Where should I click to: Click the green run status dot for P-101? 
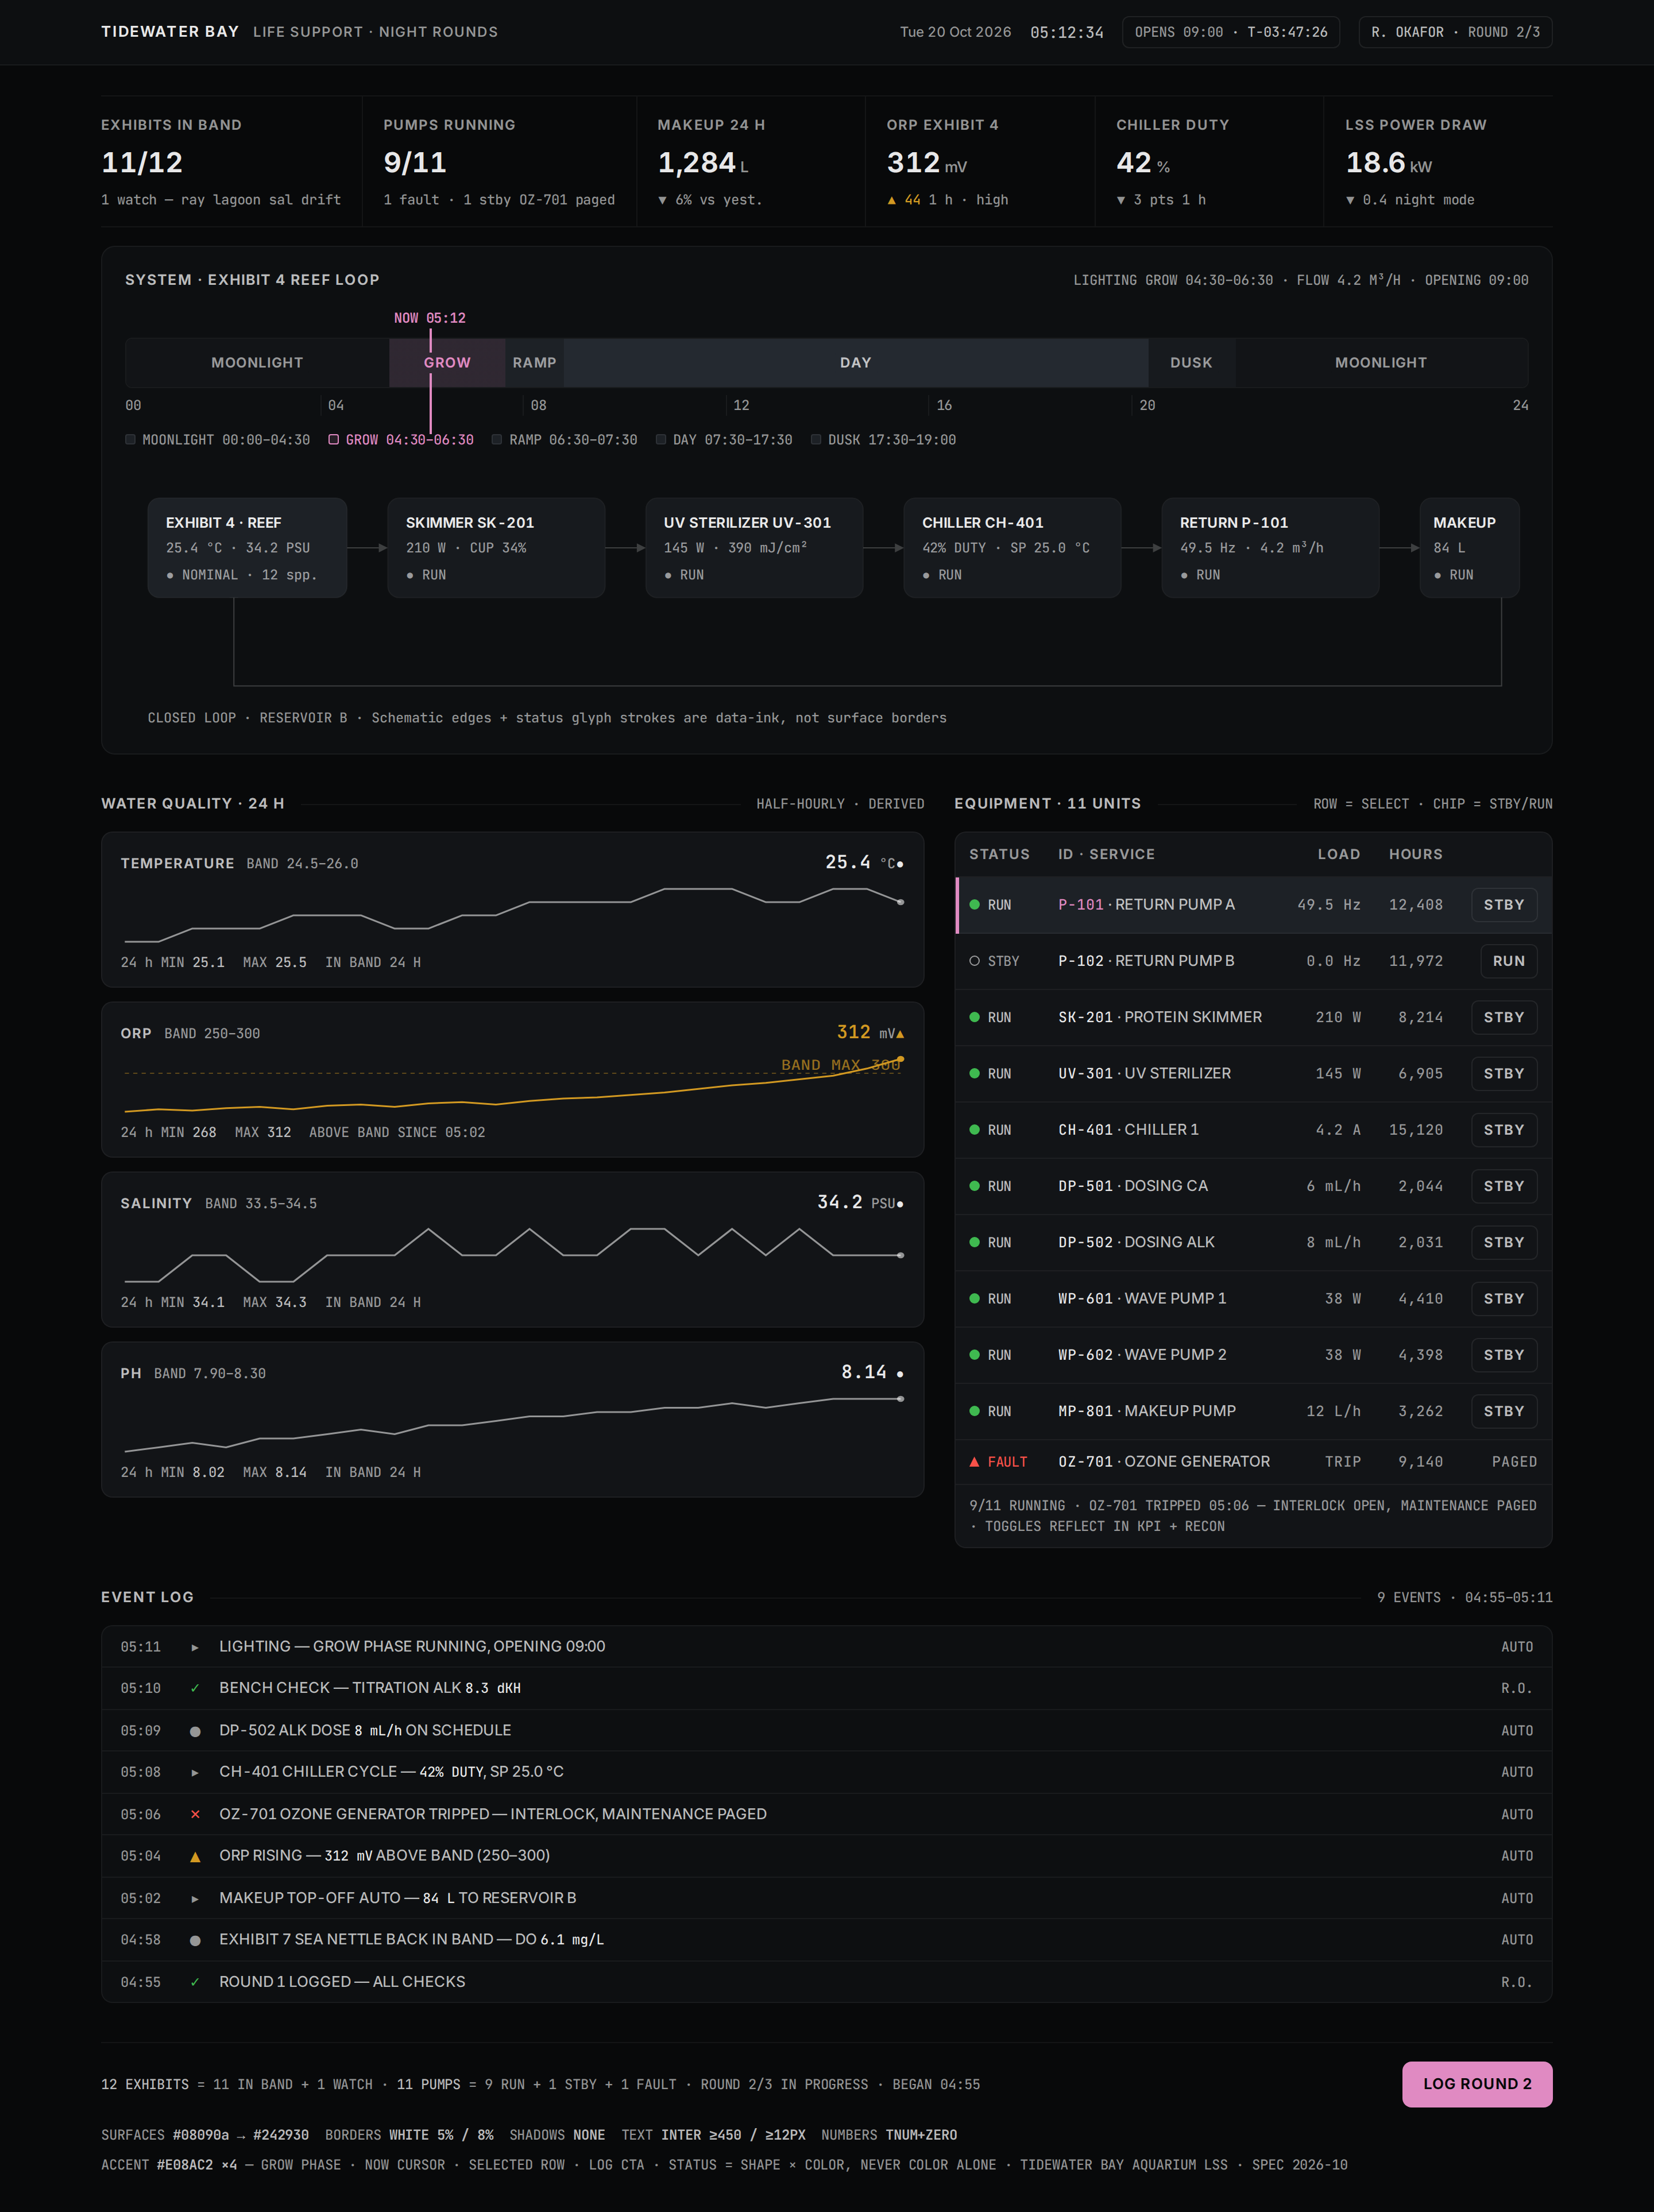click(x=974, y=905)
